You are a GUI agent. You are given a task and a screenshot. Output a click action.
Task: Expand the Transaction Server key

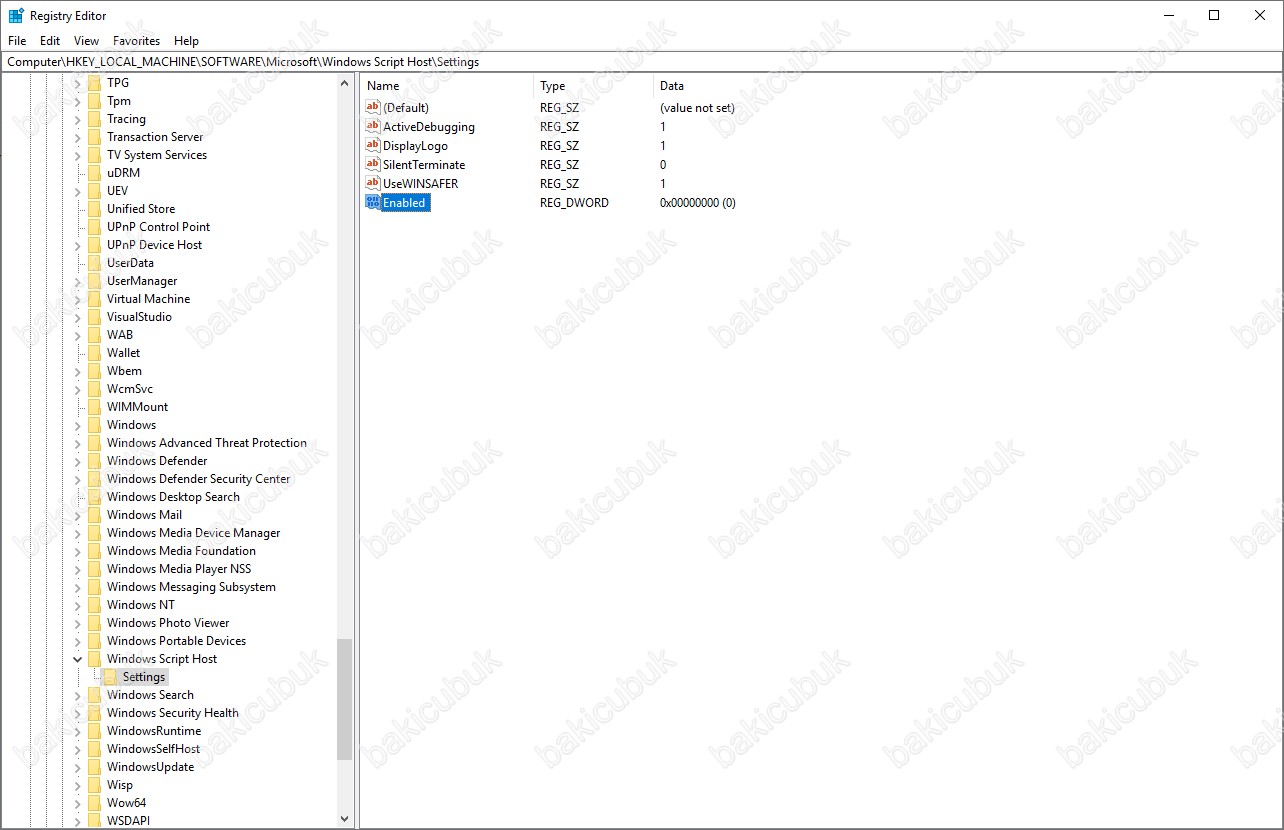(78, 137)
